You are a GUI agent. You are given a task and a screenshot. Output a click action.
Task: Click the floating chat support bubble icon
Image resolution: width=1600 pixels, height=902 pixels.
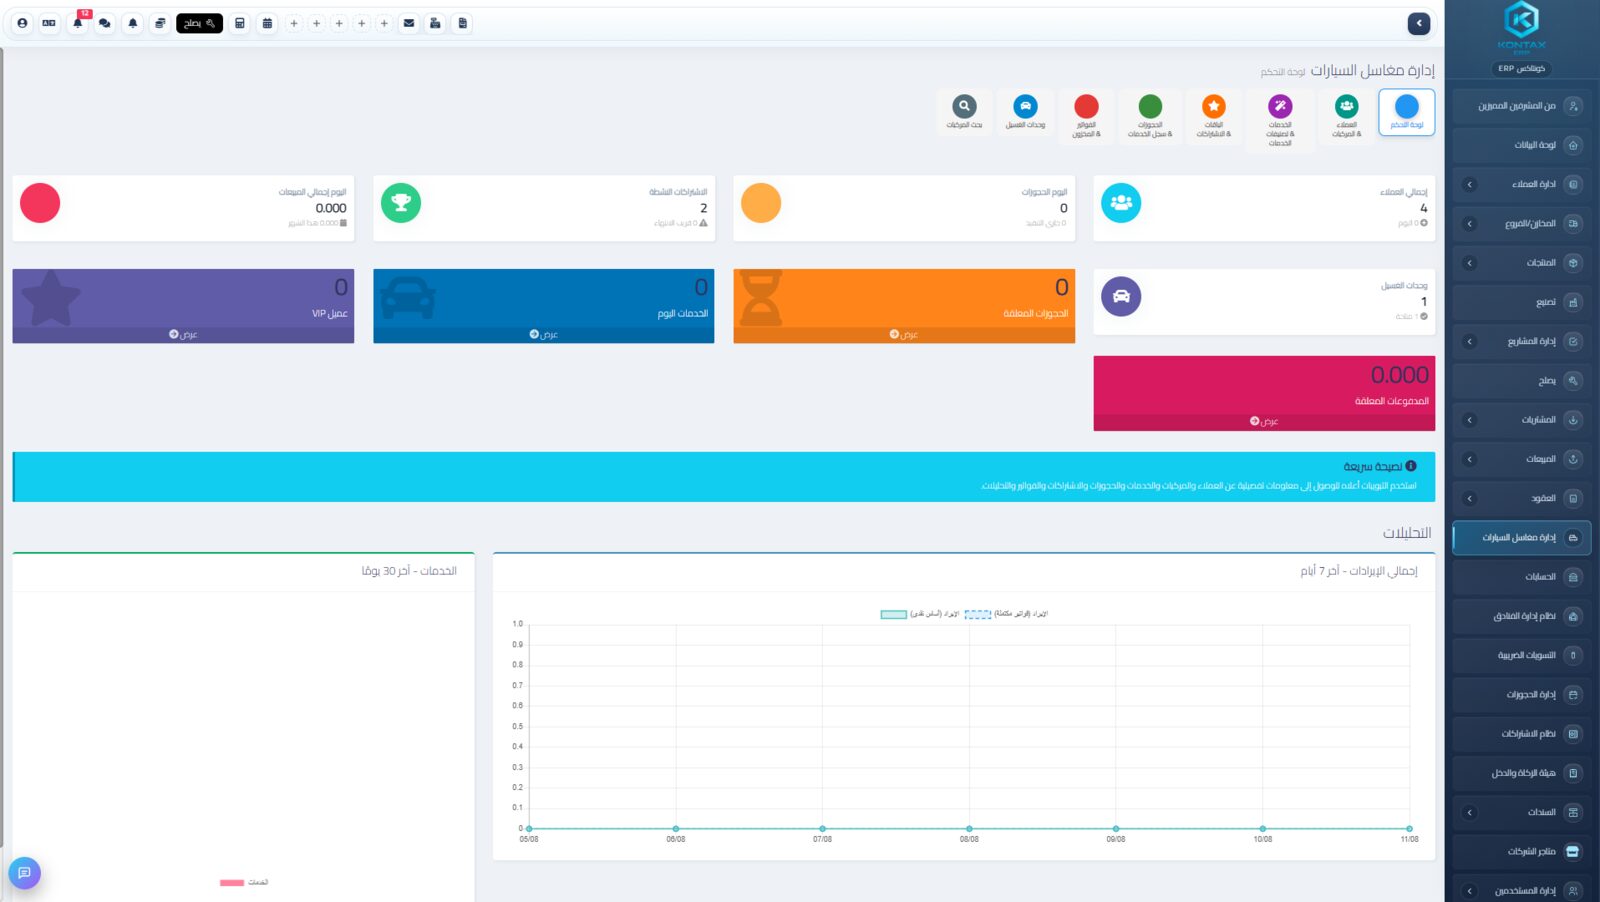click(x=24, y=873)
